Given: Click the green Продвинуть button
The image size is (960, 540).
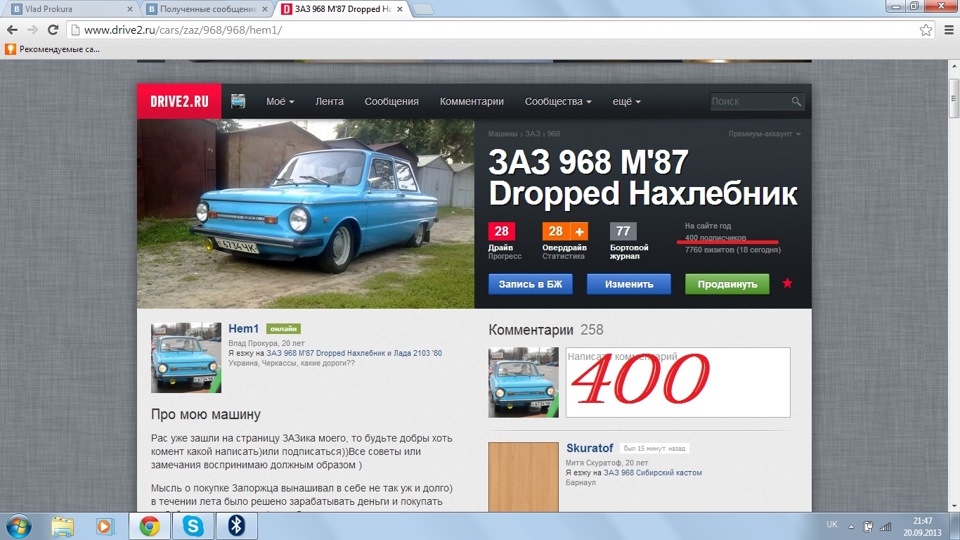Looking at the screenshot, I should point(727,284).
